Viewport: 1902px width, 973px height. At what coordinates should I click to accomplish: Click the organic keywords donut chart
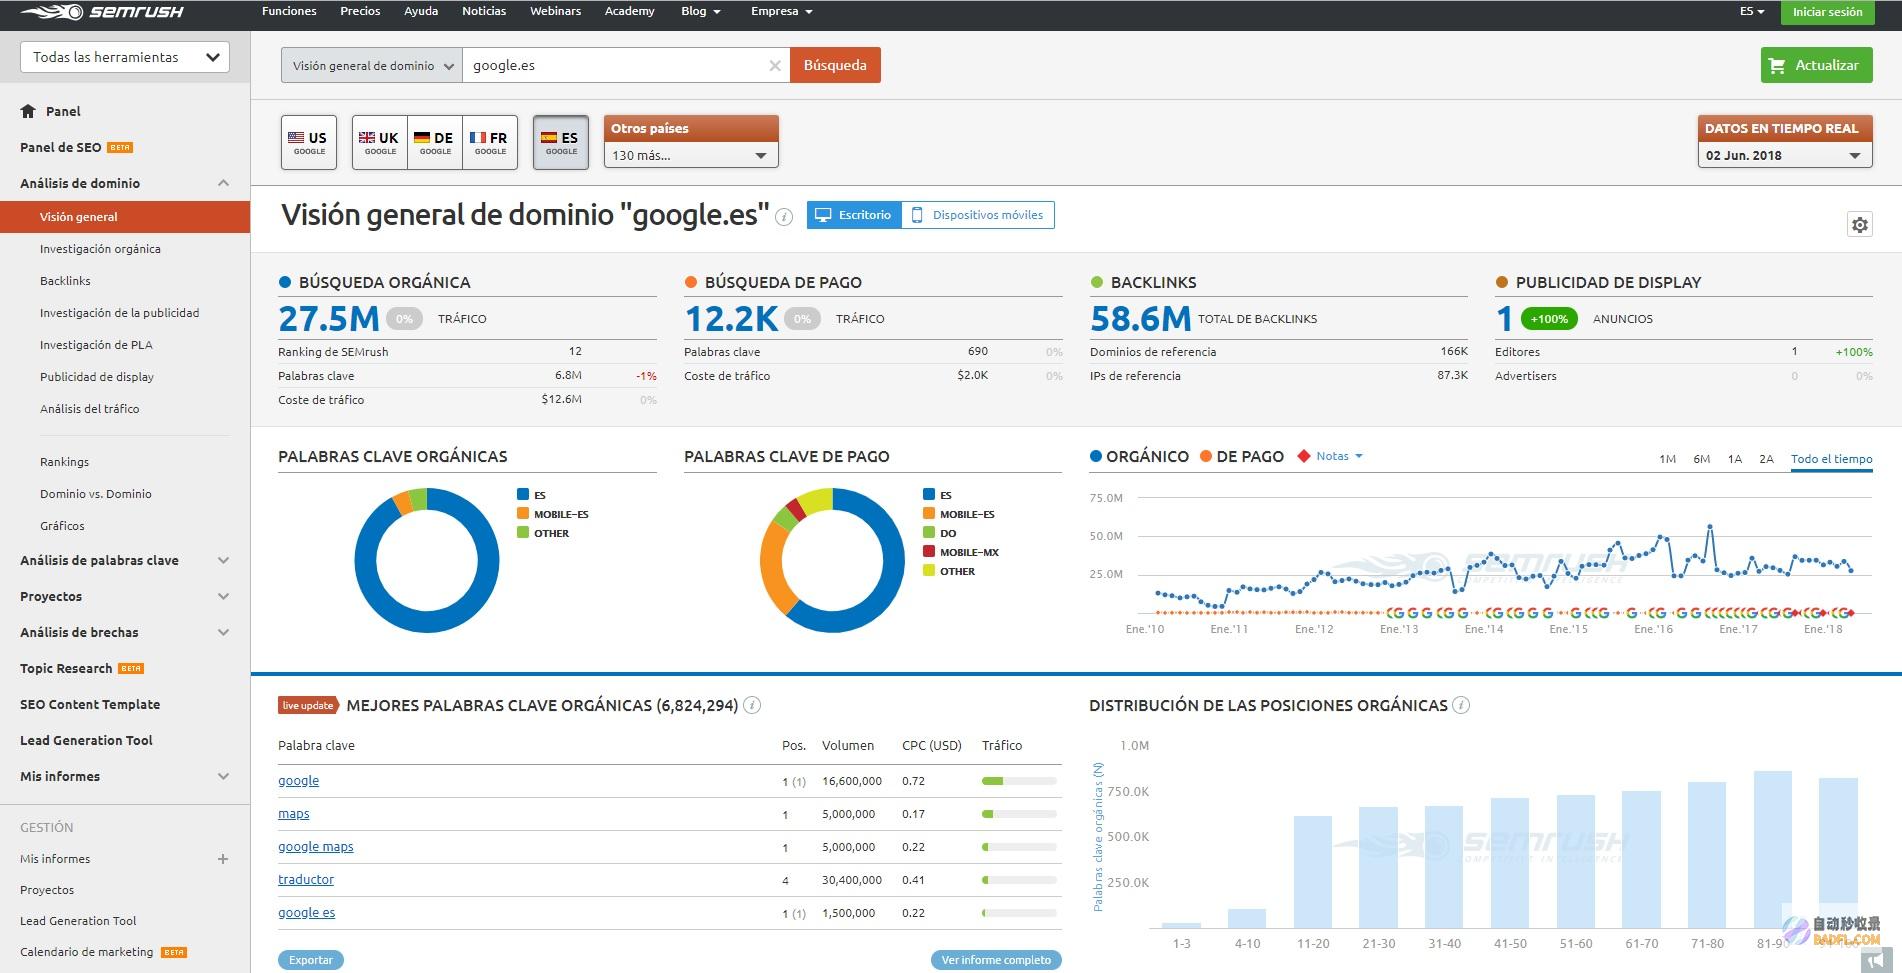click(x=427, y=560)
